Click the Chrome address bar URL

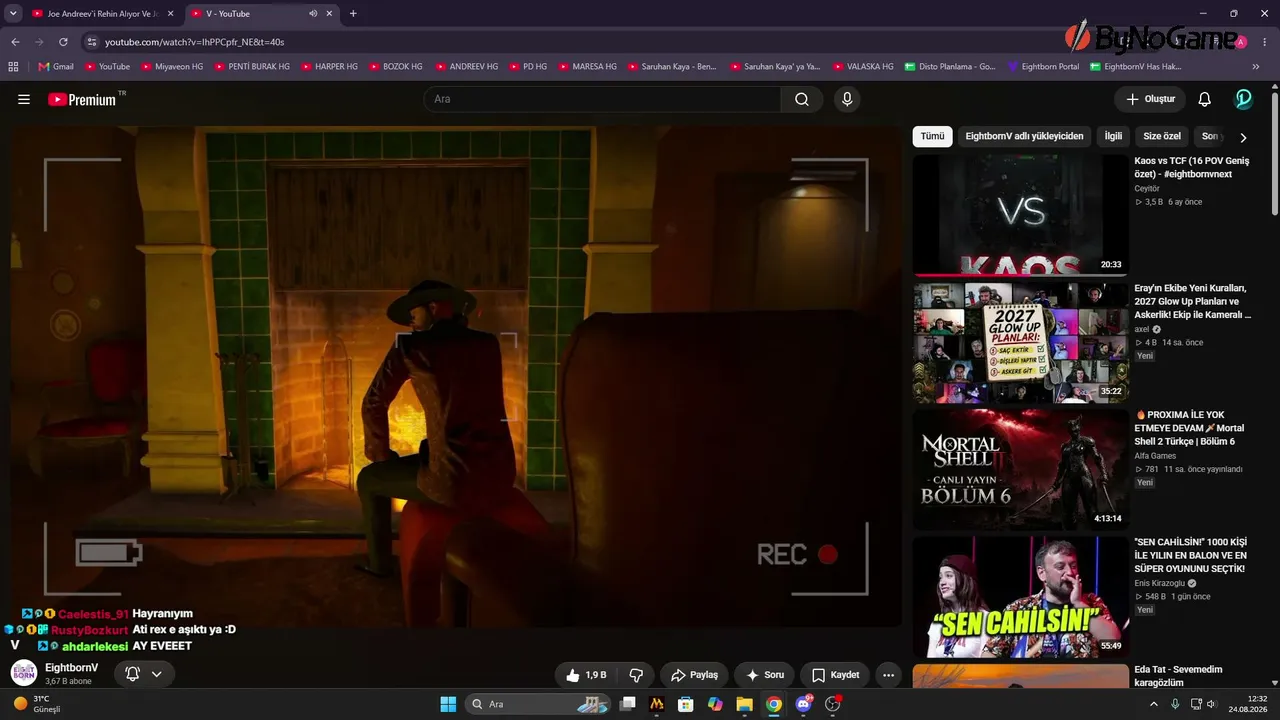coord(195,42)
